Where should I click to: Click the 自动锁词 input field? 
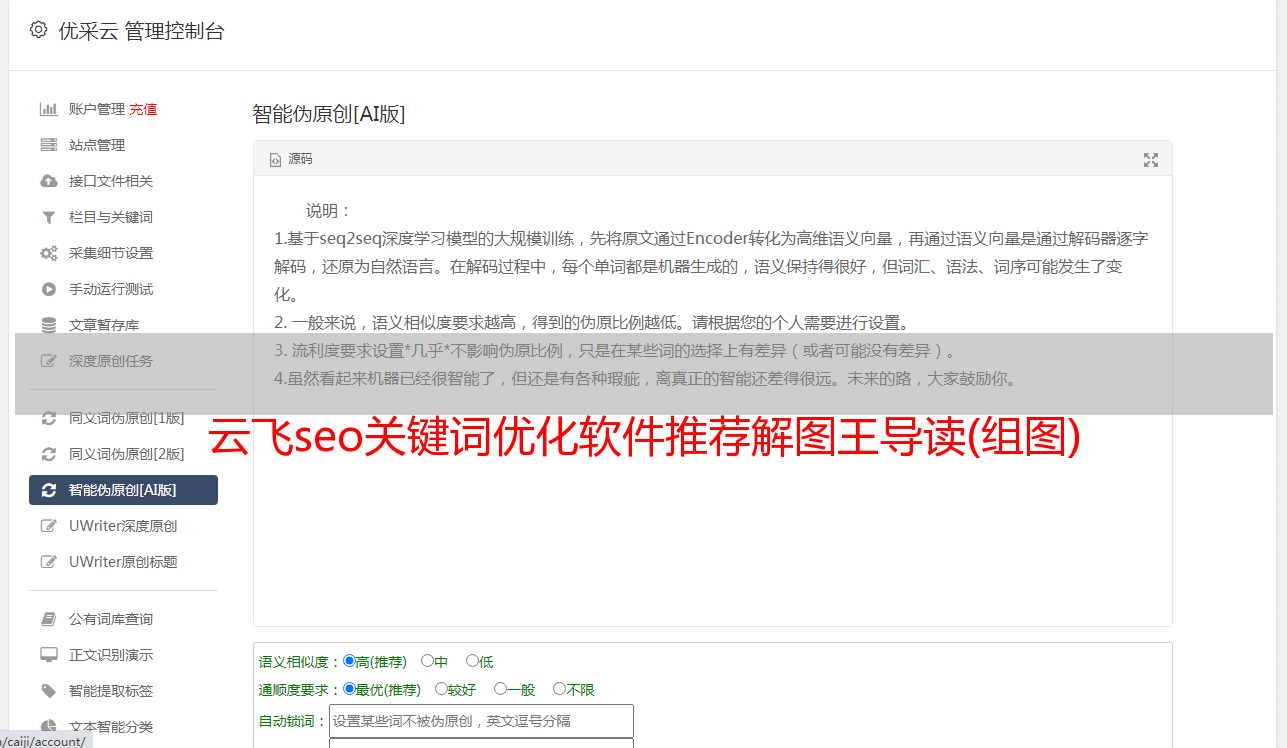tap(481, 721)
